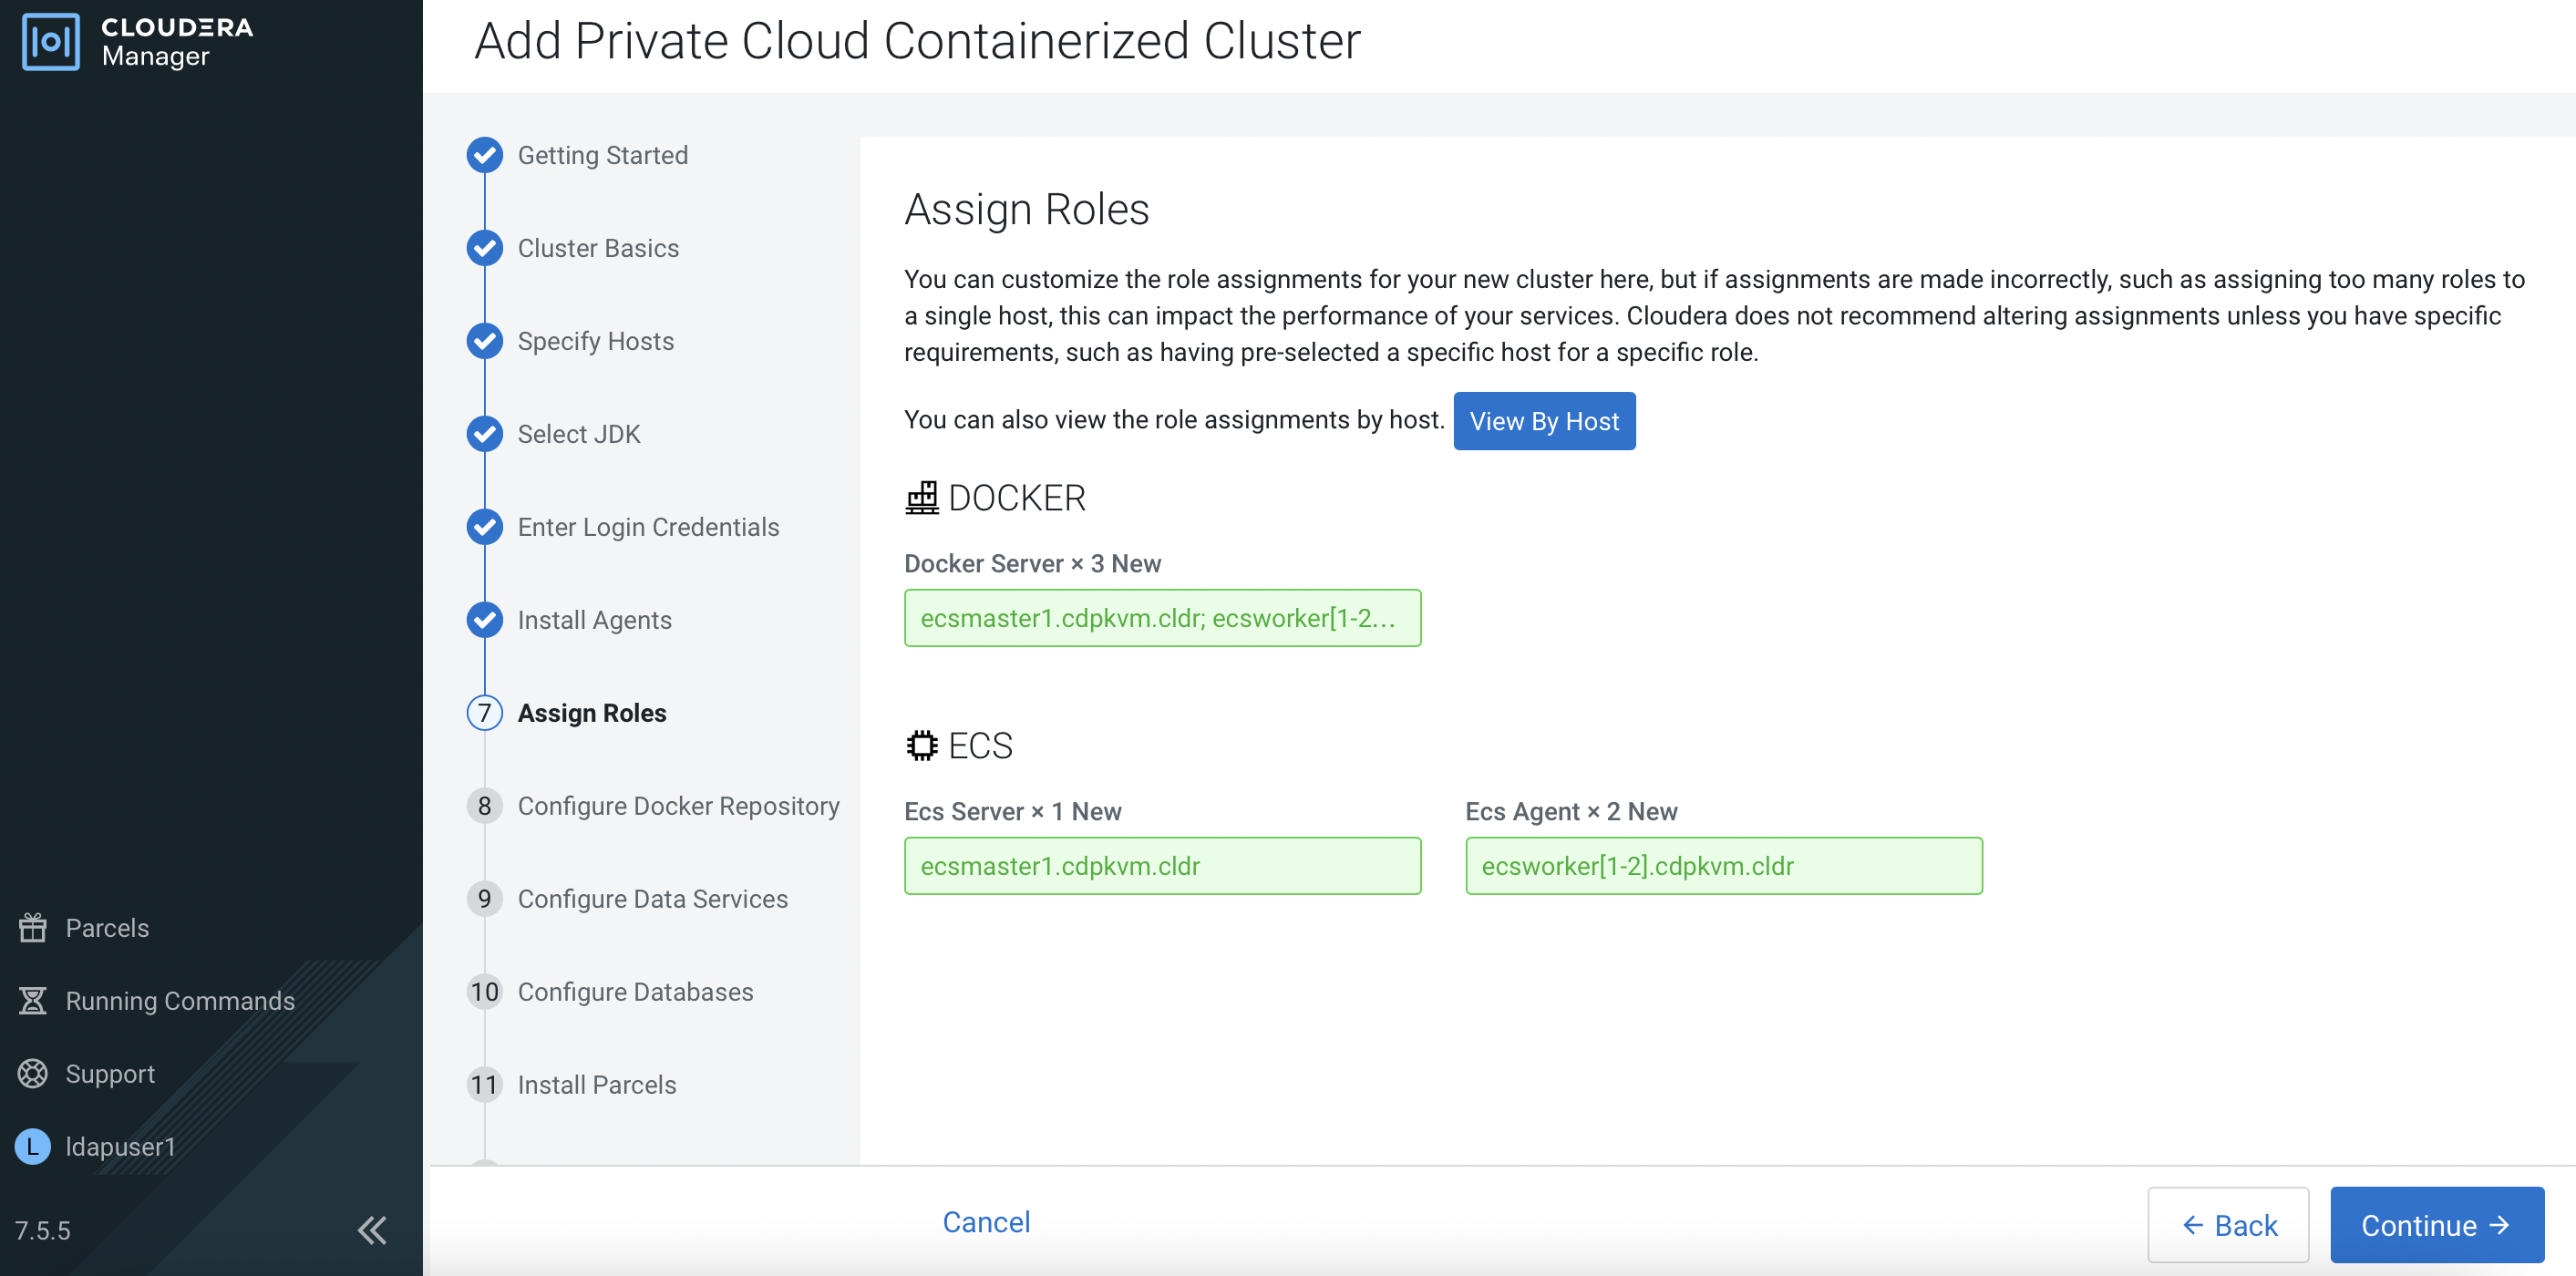Image resolution: width=2576 pixels, height=1276 pixels.
Task: Click the Getting Started completed checkmark
Action: coord(485,155)
